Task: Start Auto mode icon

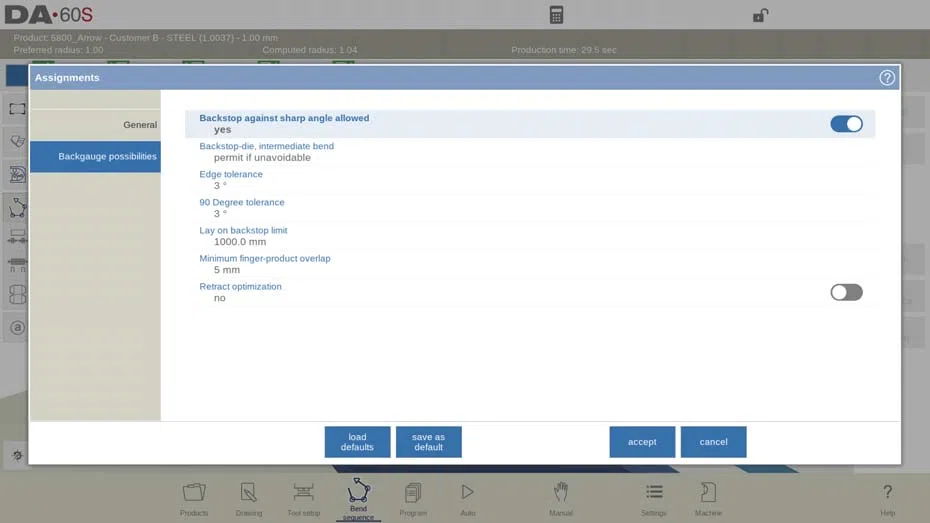Action: click(x=467, y=499)
